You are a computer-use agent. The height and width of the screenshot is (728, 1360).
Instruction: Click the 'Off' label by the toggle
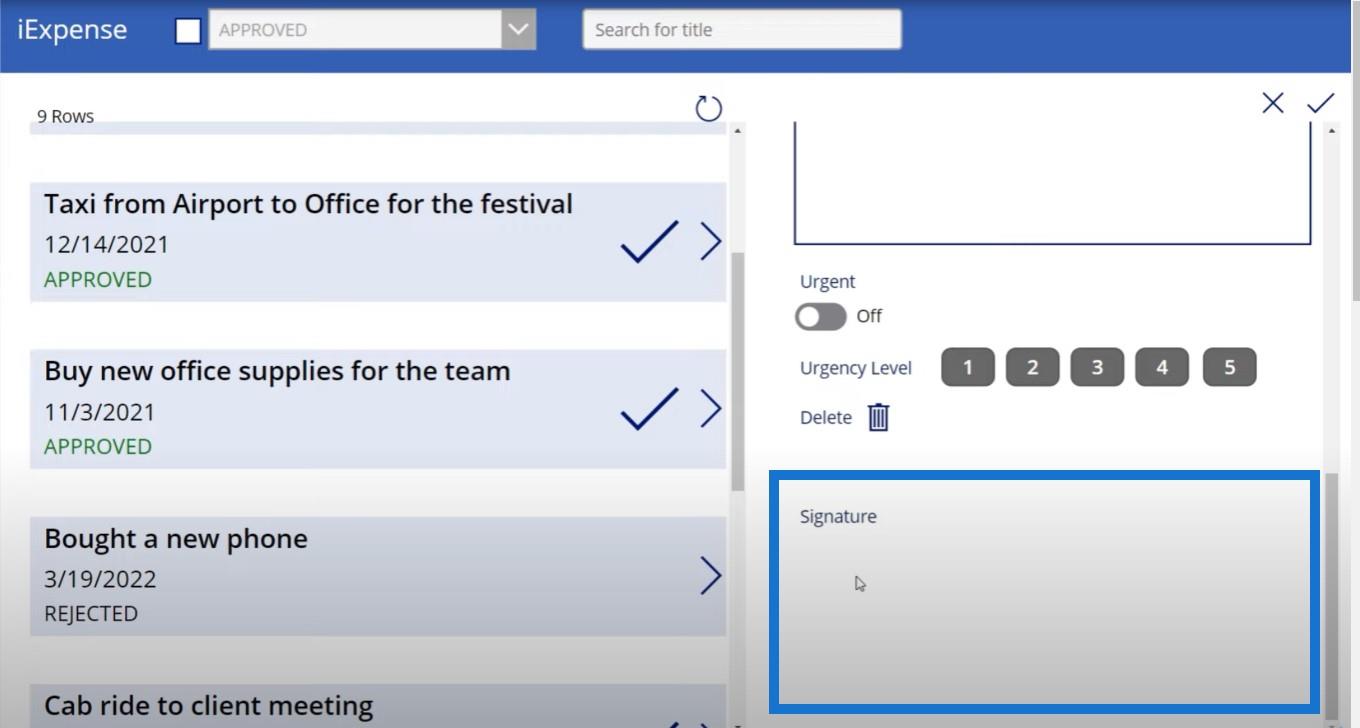pyautogui.click(x=869, y=316)
